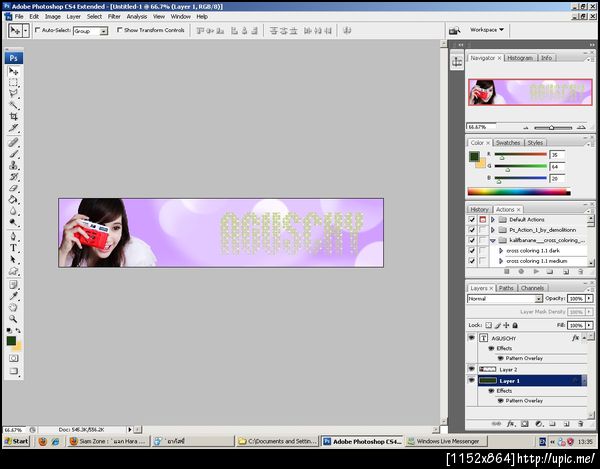Toggle Effects visibility under AGUSCHY layer
This screenshot has width=600, height=469.
click(491, 348)
